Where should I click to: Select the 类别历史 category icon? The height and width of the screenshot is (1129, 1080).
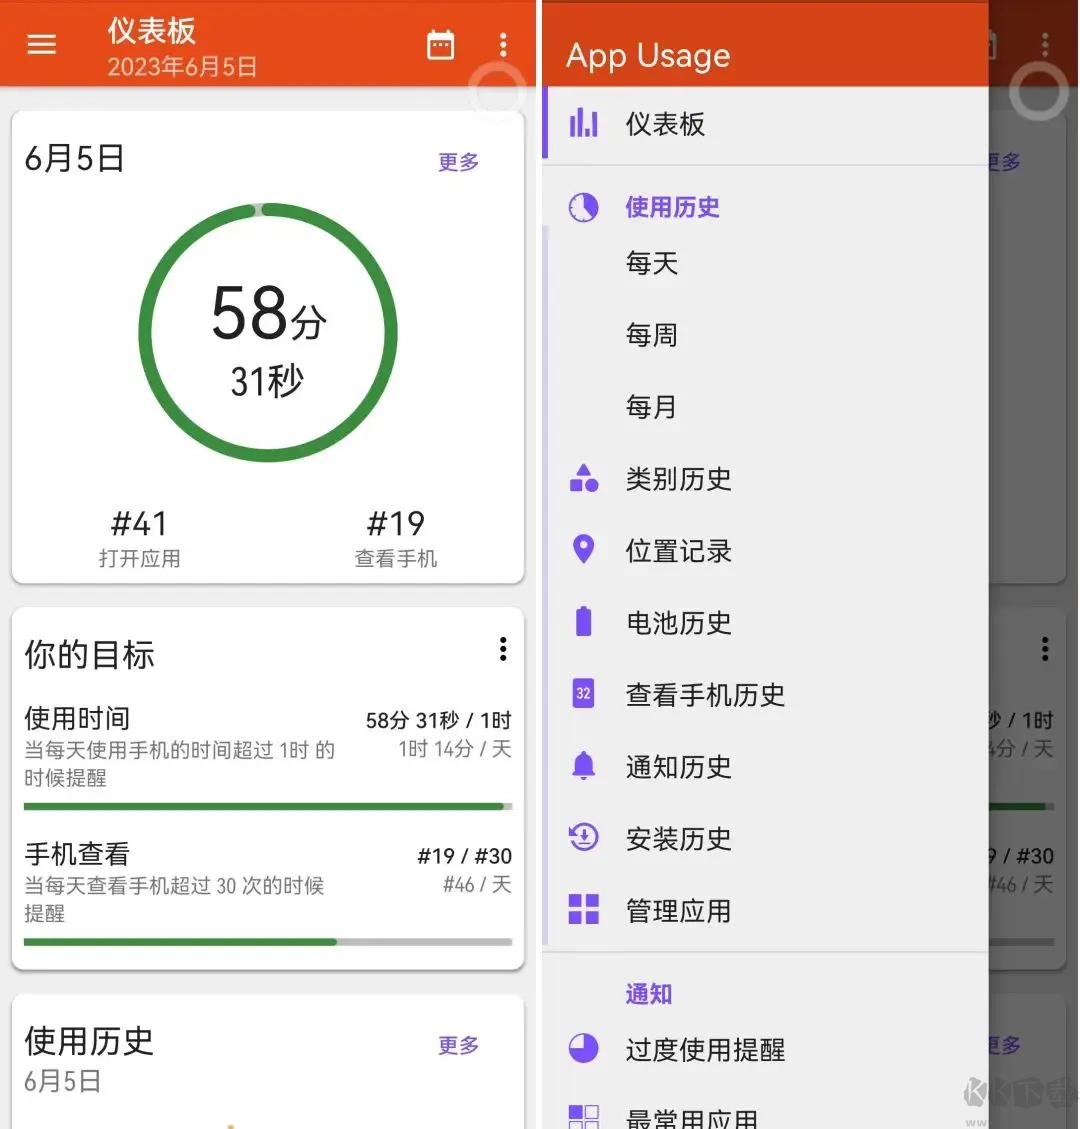(x=584, y=479)
